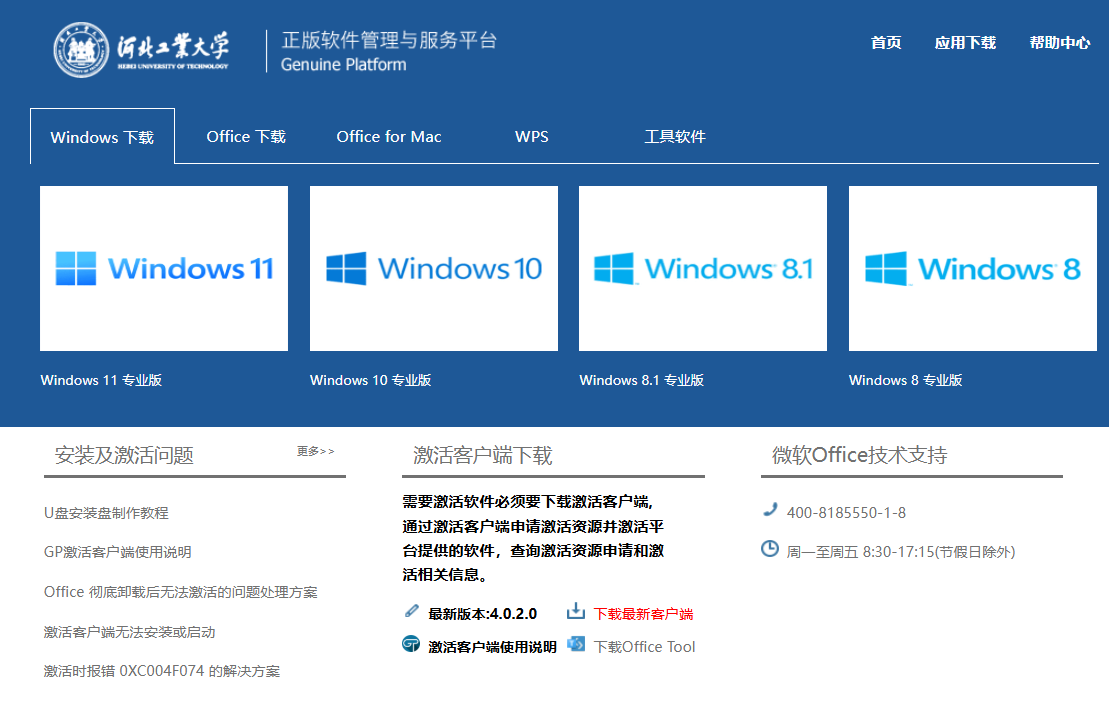The height and width of the screenshot is (714, 1109).
Task: Open 帮助中心 from the top navigation
Action: tap(1060, 43)
